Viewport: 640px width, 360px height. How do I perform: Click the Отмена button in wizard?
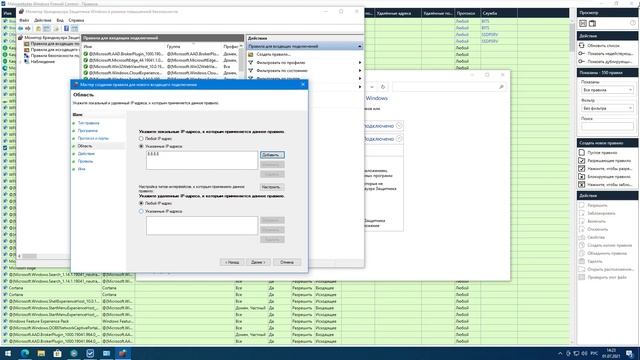pyautogui.click(x=287, y=262)
